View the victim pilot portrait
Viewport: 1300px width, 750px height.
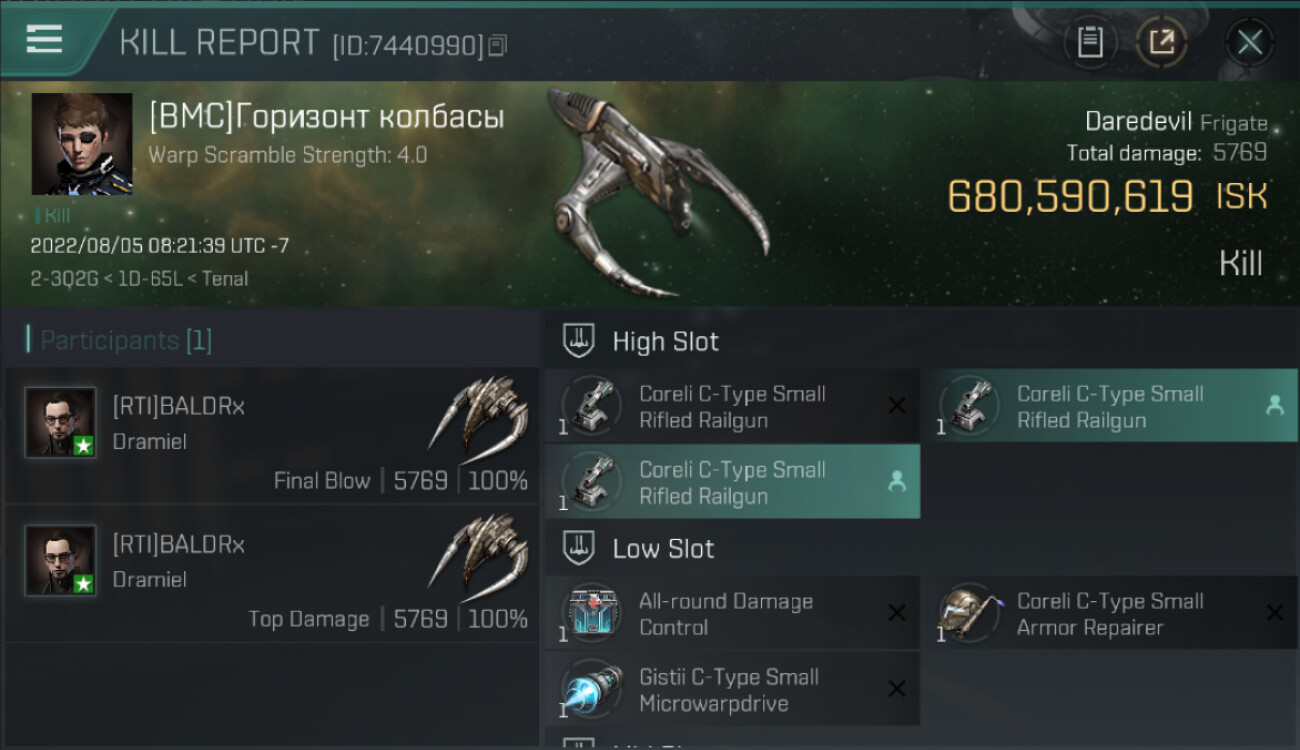tap(82, 144)
